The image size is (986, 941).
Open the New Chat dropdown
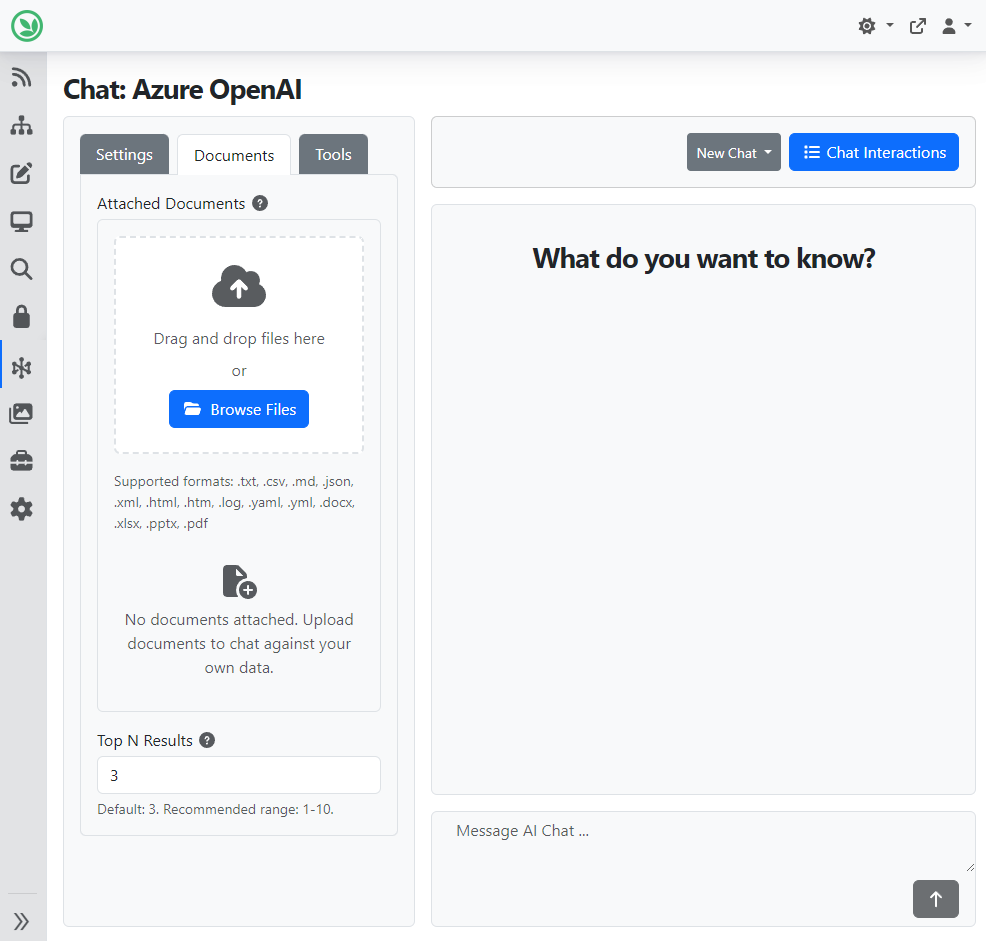(x=733, y=152)
